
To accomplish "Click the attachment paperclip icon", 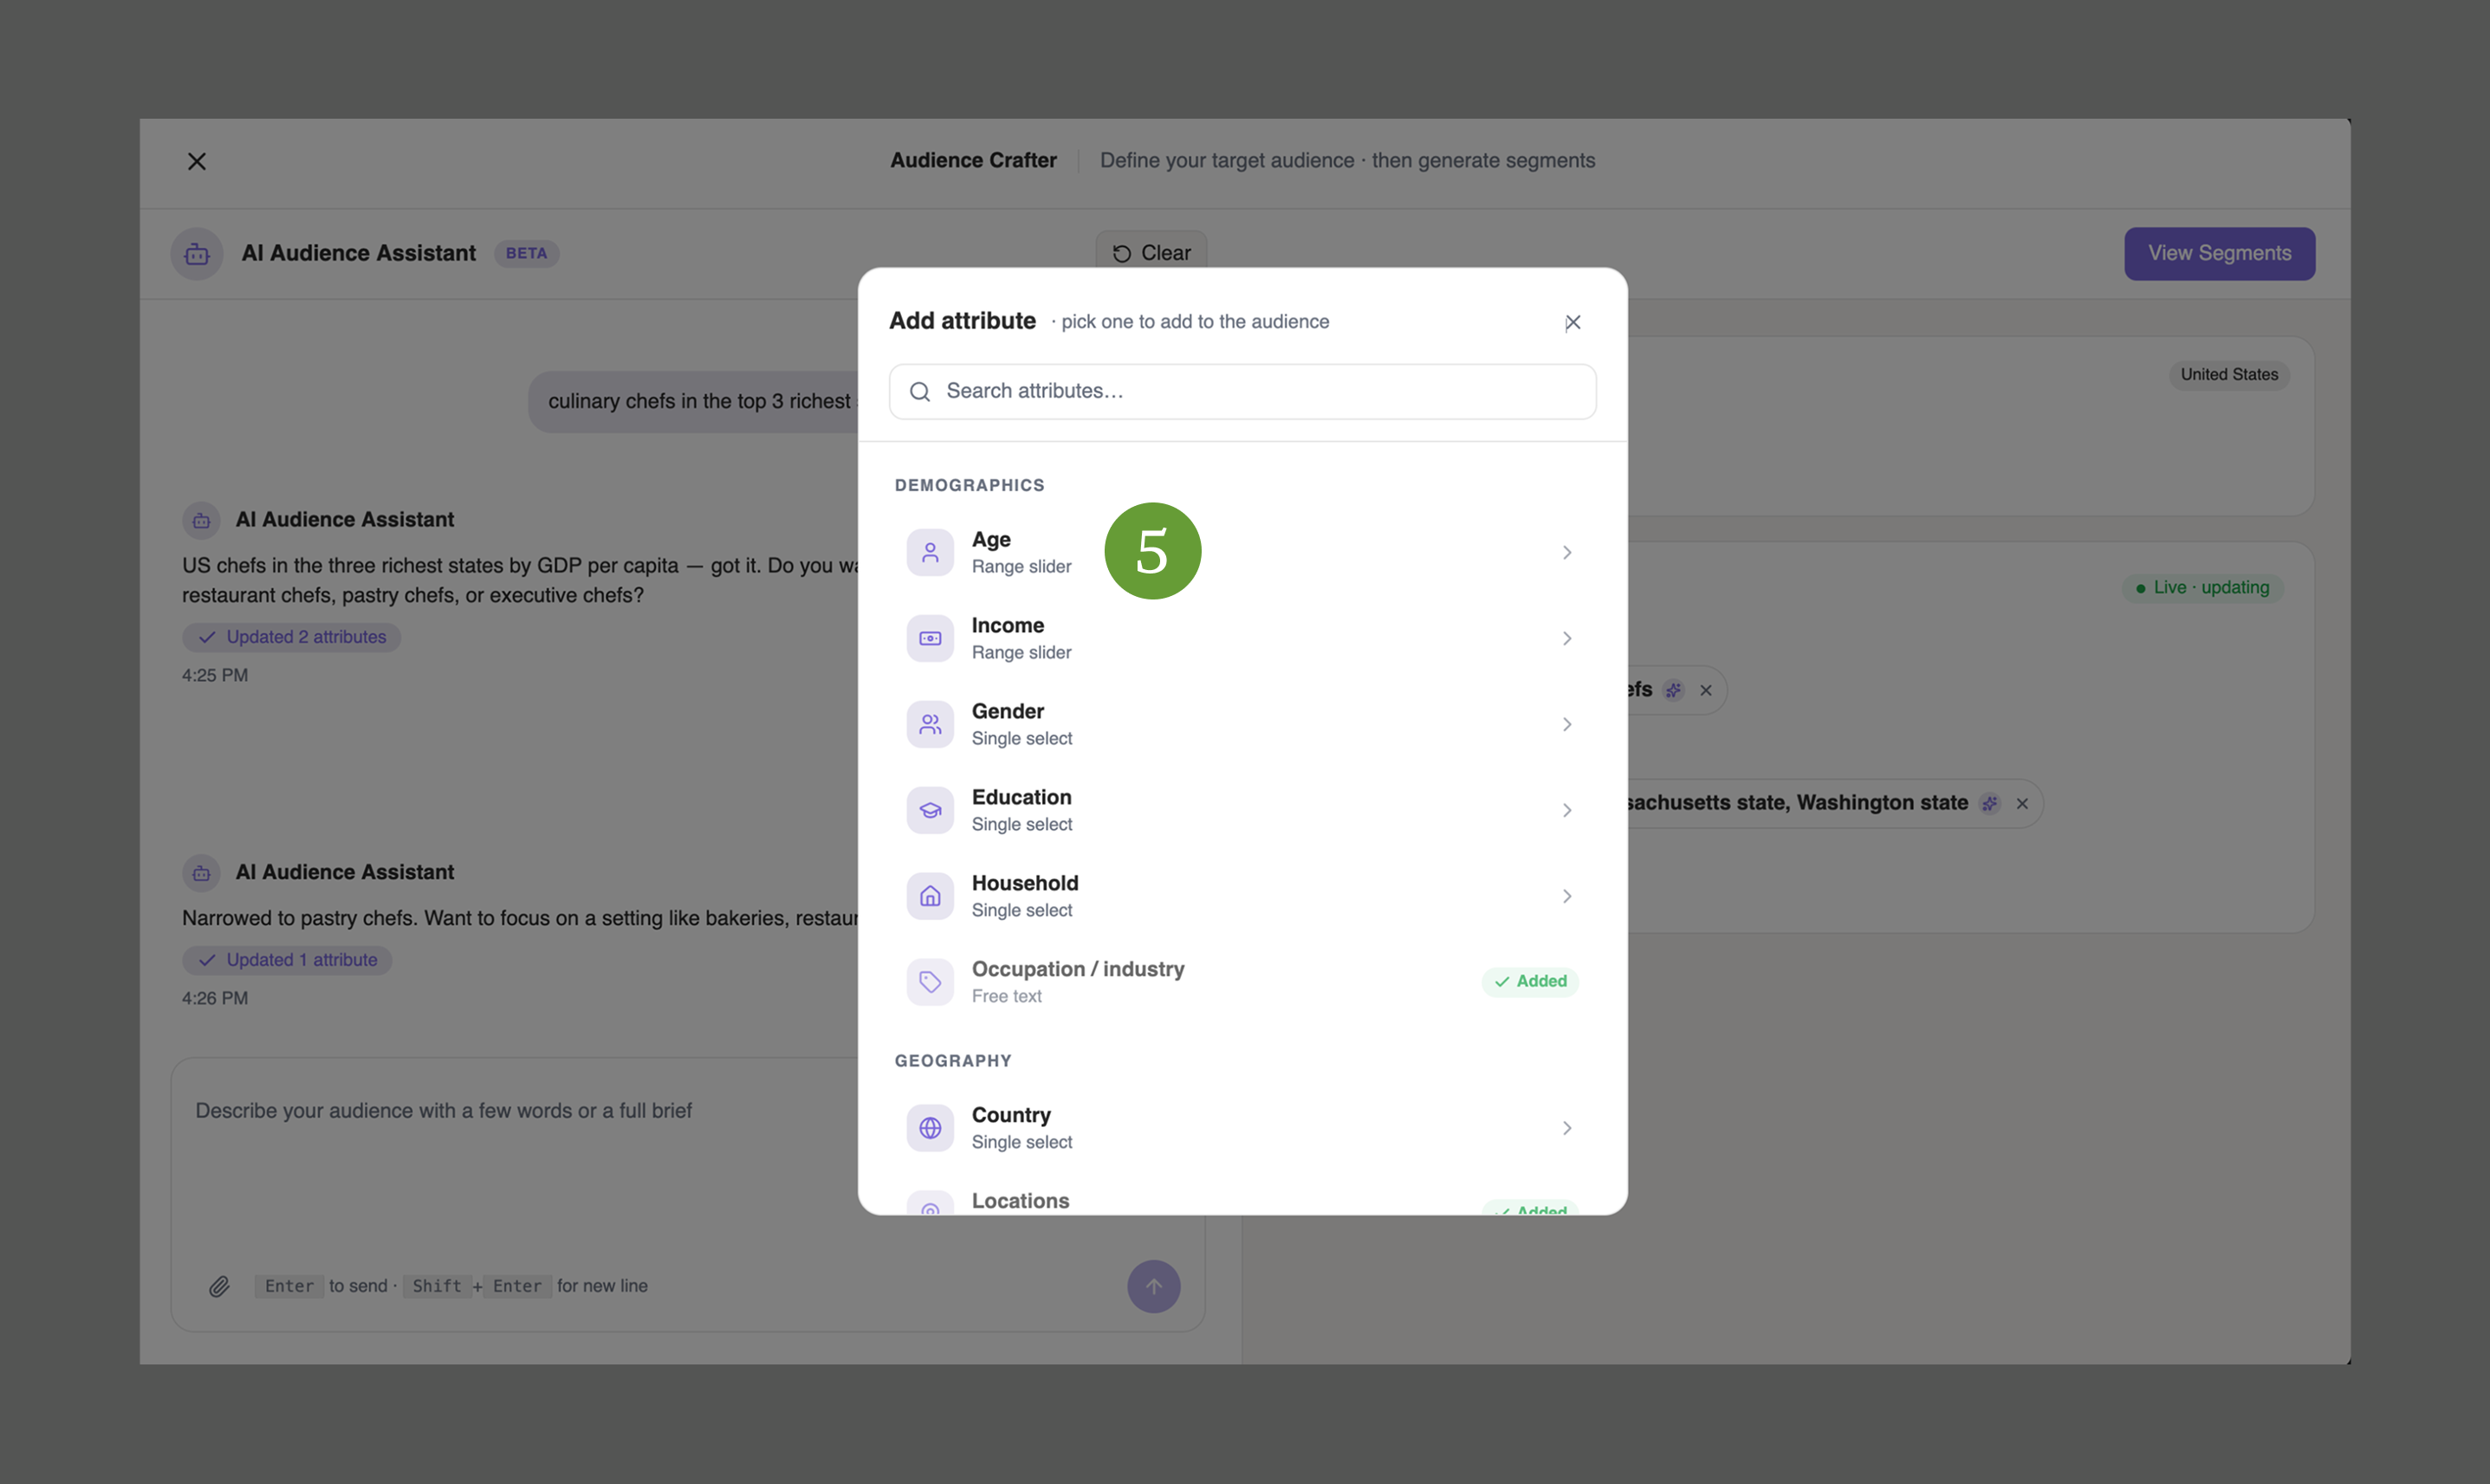I will (x=219, y=1286).
